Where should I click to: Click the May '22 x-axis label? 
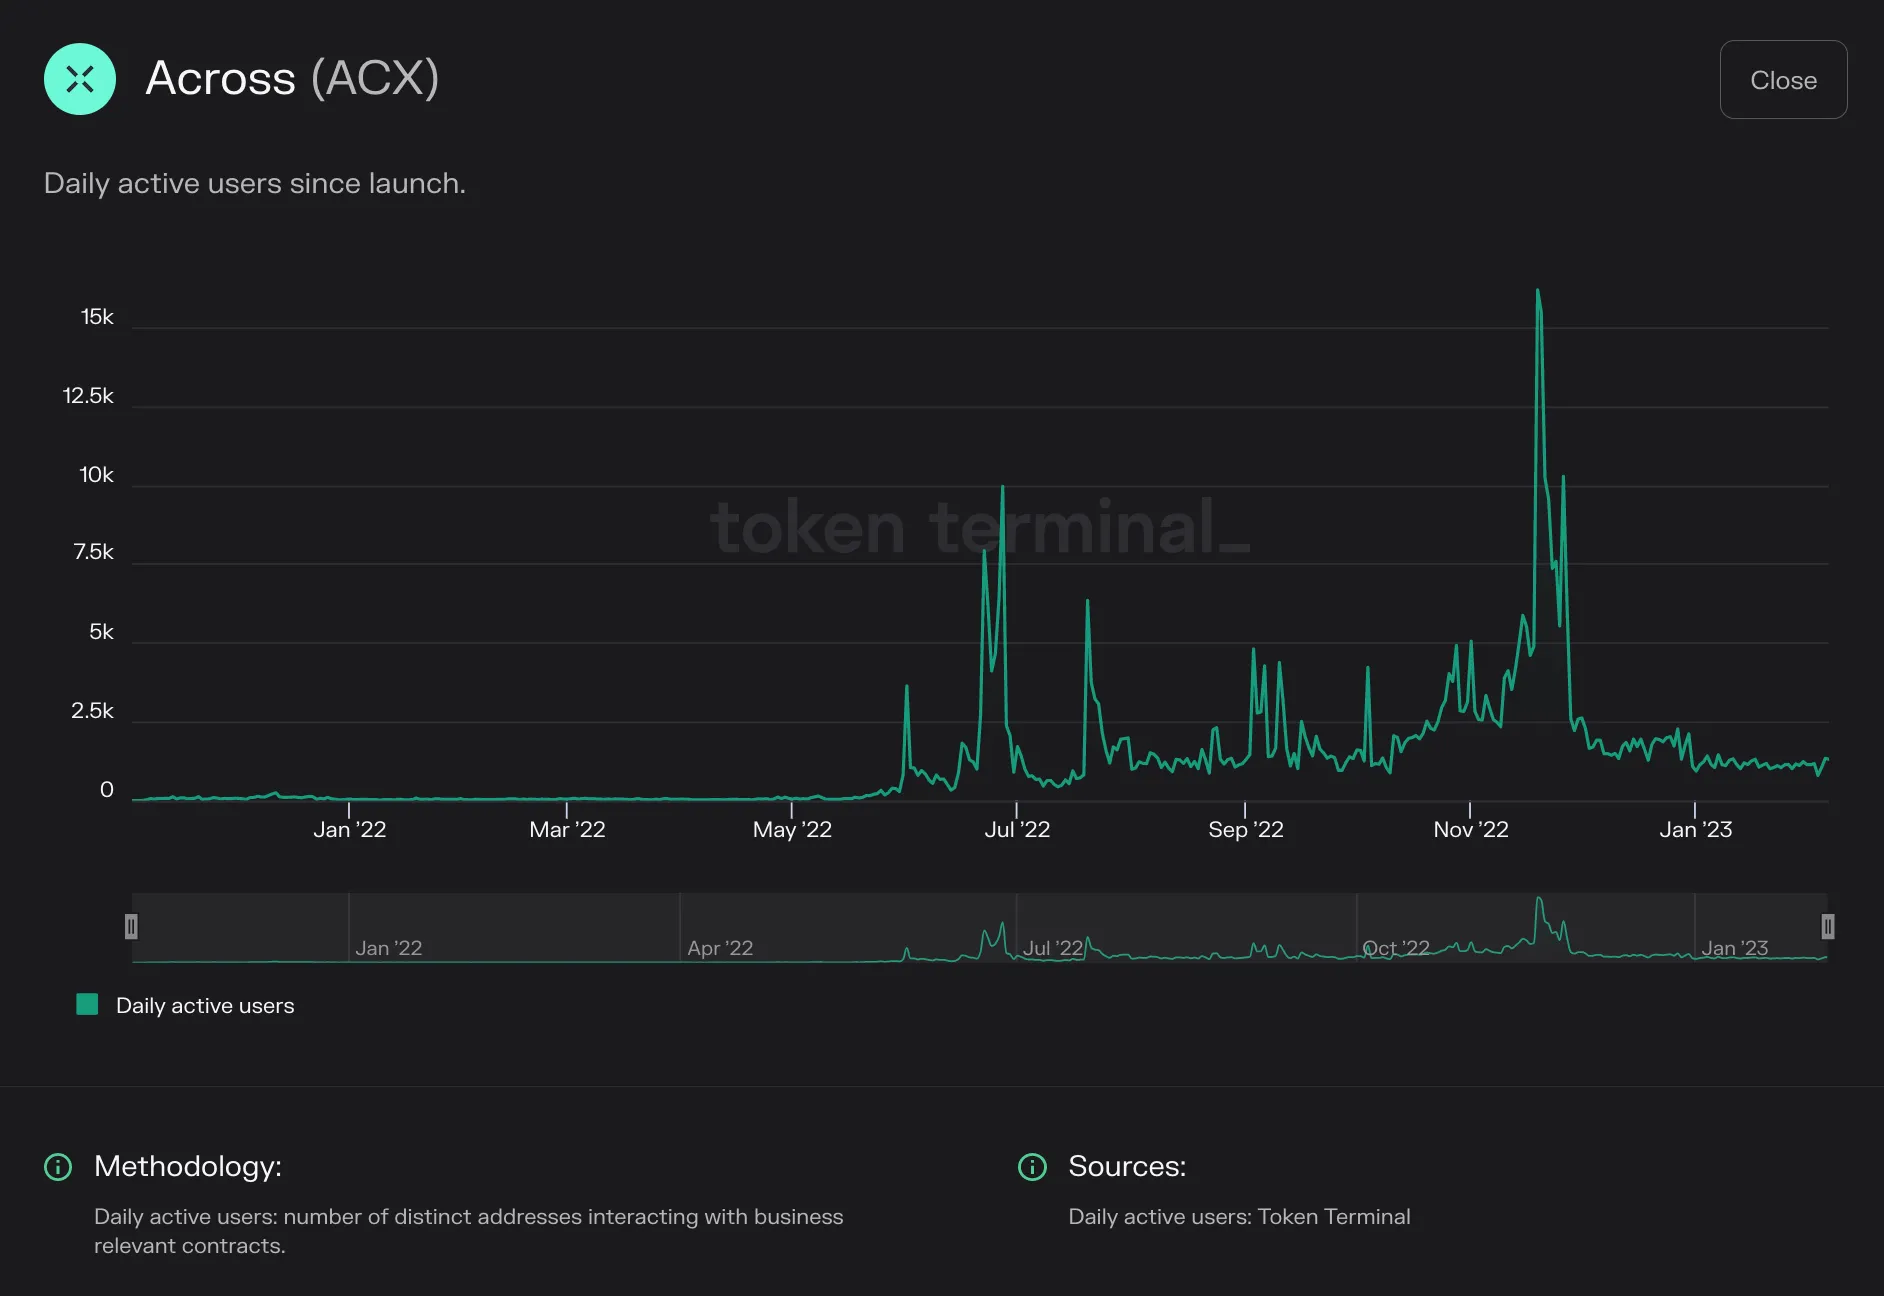[792, 830]
